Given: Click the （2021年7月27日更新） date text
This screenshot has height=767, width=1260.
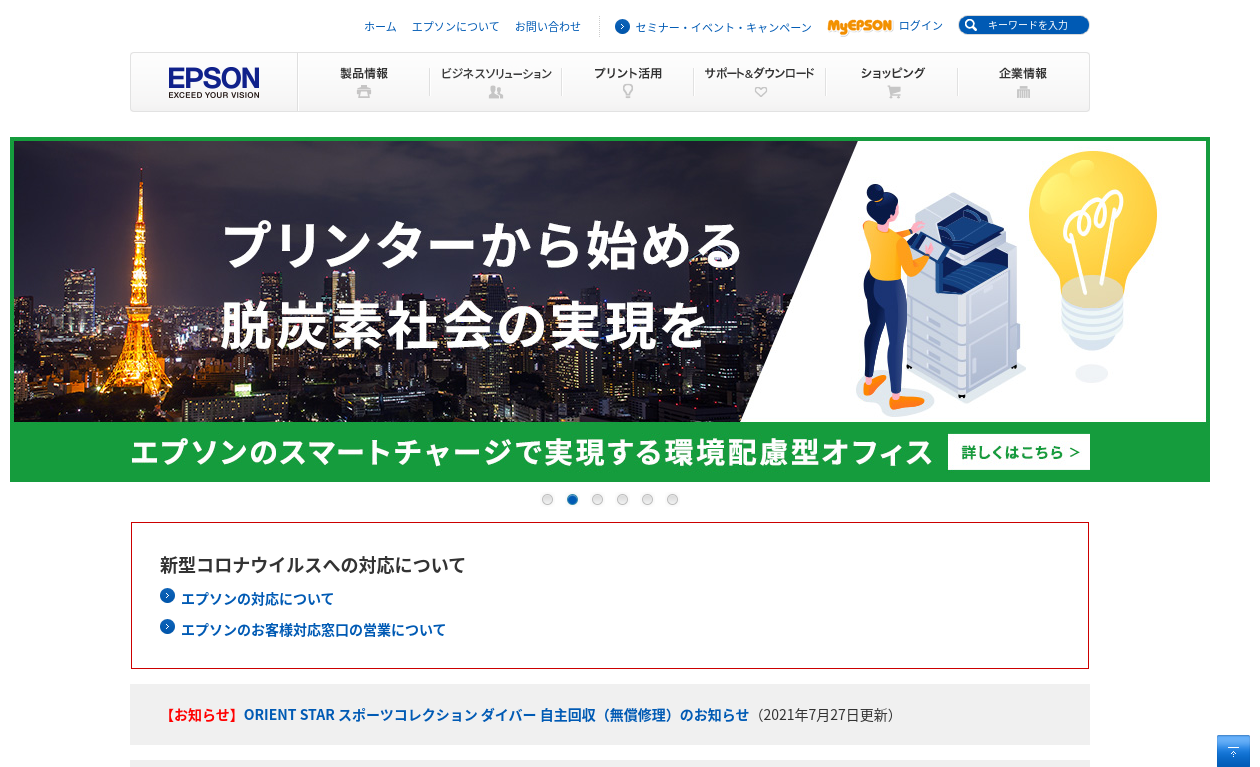Looking at the screenshot, I should click(x=826, y=715).
